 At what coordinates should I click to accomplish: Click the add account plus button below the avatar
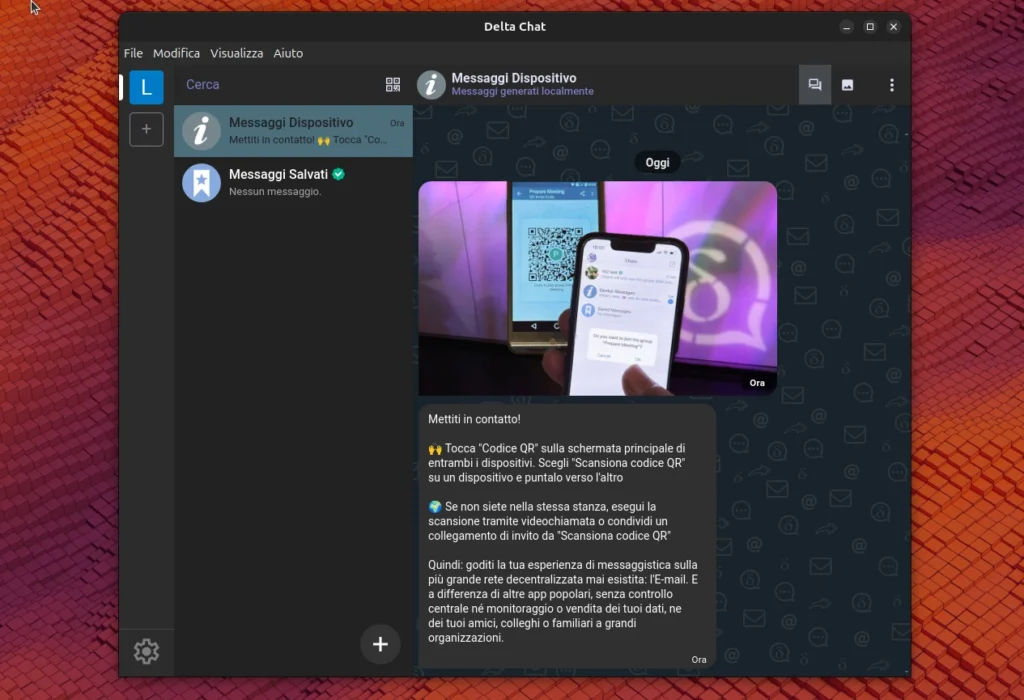tap(146, 129)
